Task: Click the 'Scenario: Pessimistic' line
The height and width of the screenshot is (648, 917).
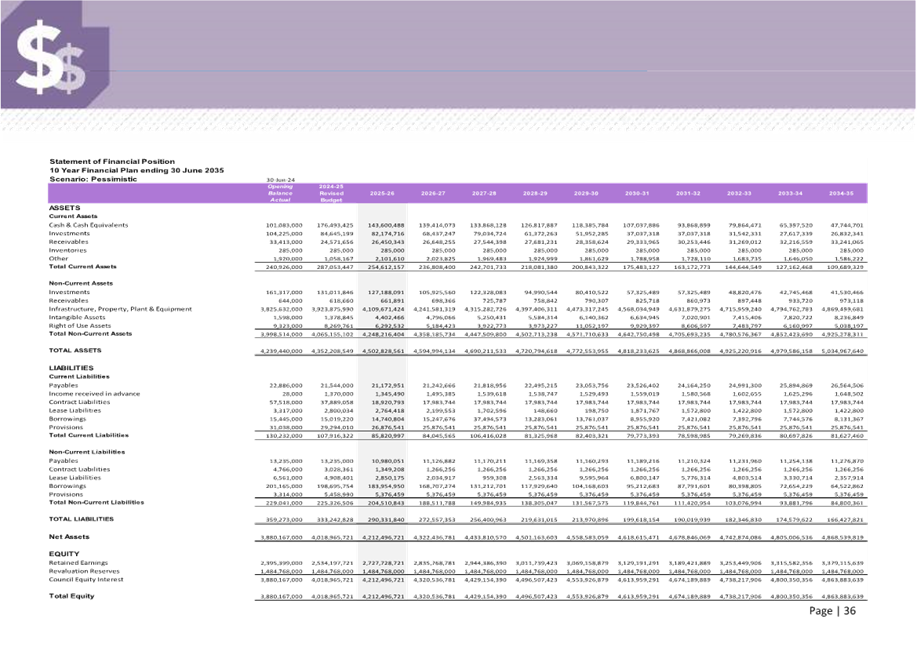Action: (x=93, y=179)
